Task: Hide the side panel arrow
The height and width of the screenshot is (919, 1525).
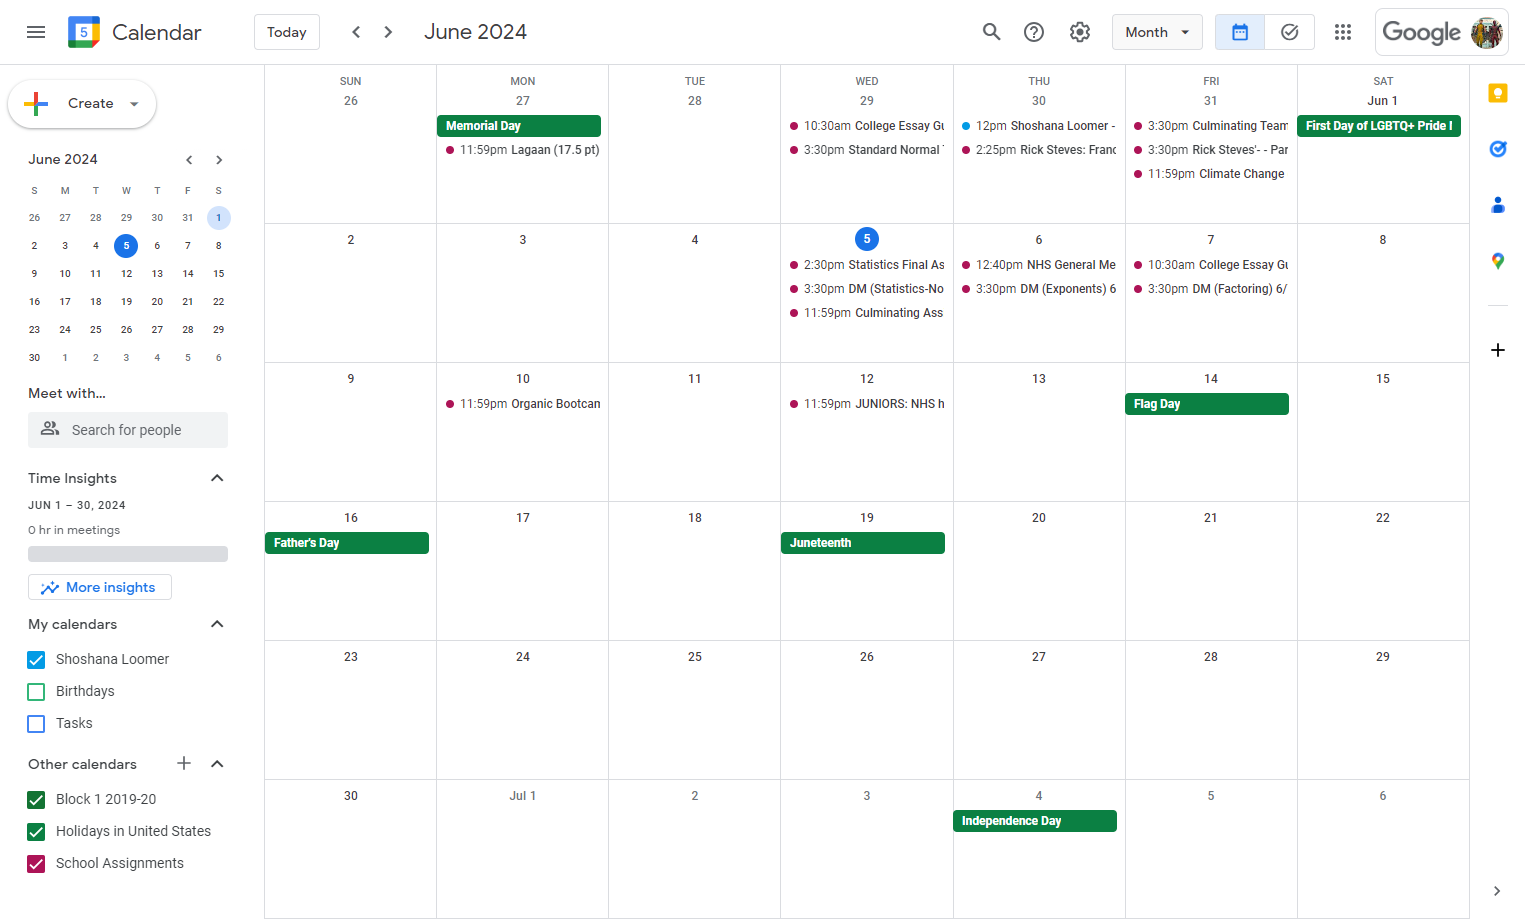Action: click(x=1497, y=891)
